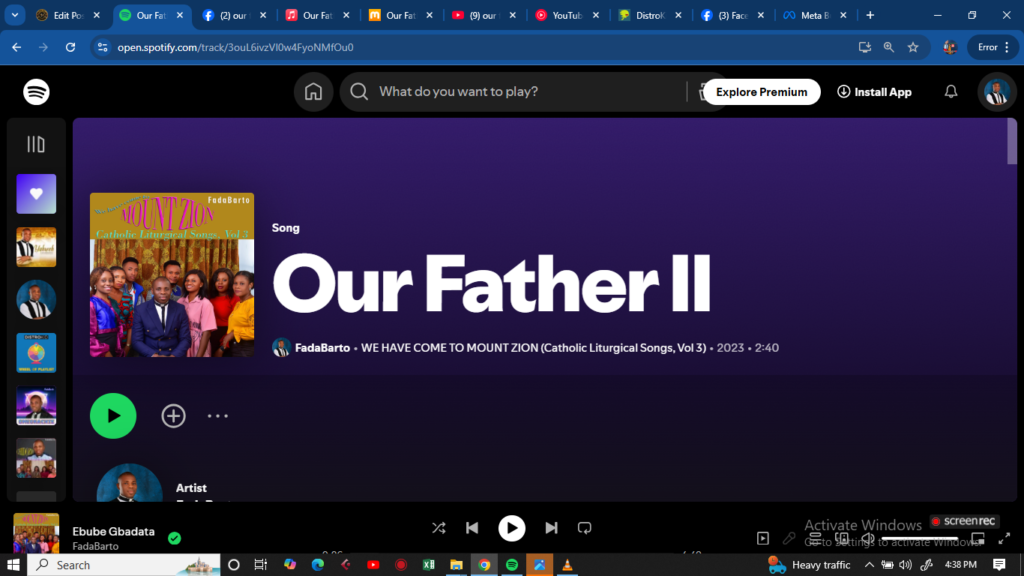Expand the taskbar hidden icons chevron
1024x576 pixels.
pos(869,564)
